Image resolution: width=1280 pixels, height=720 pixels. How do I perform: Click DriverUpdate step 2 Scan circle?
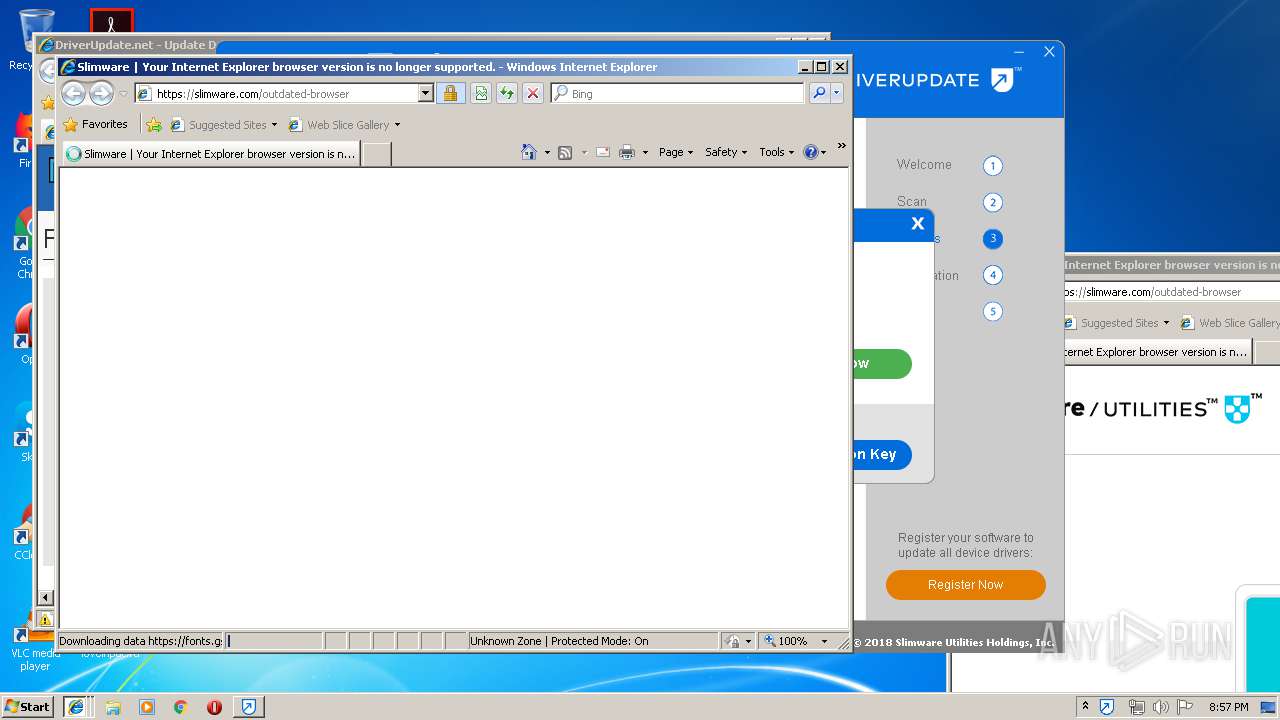tap(992, 202)
